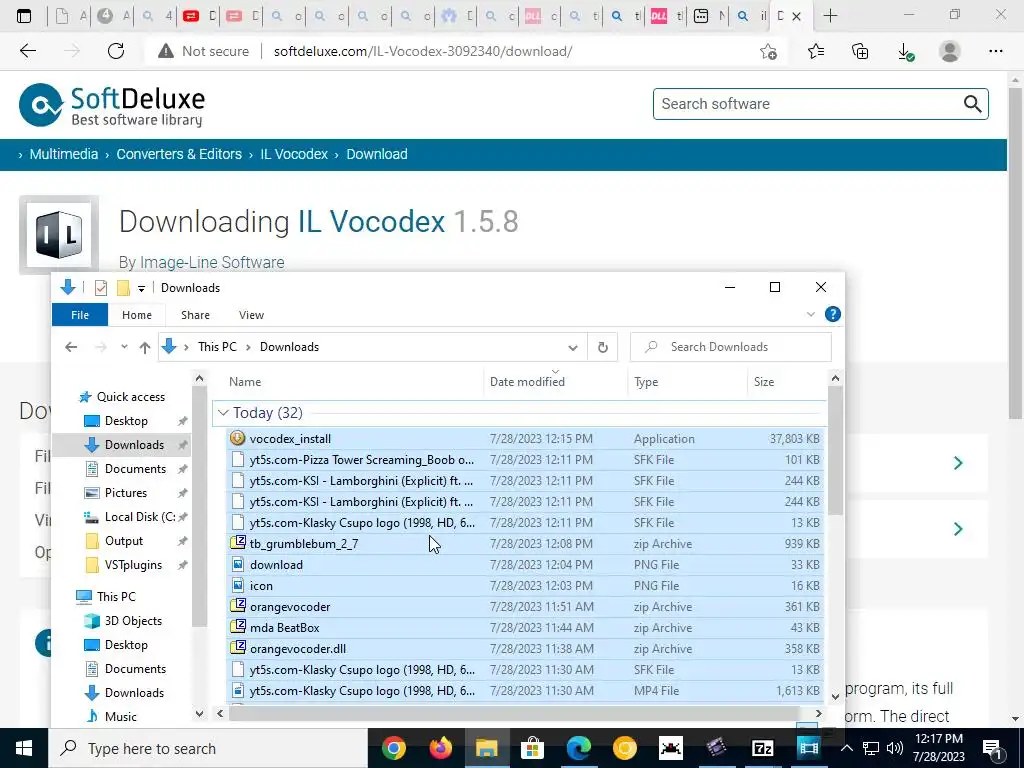Viewport: 1024px width, 768px height.
Task: Click Explorer Properties quick access icon
Action: [x=101, y=288]
